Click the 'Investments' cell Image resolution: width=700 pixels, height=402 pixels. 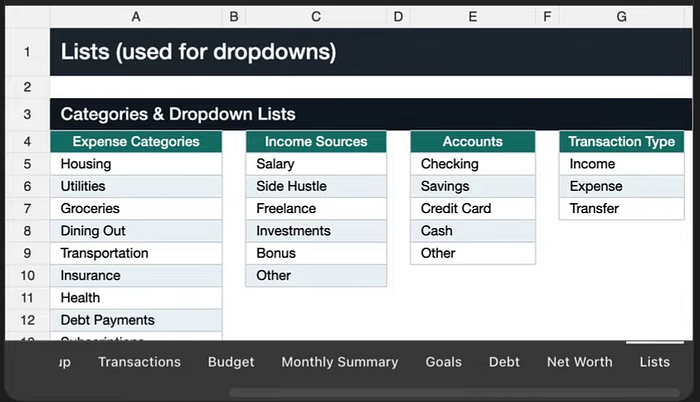[316, 231]
